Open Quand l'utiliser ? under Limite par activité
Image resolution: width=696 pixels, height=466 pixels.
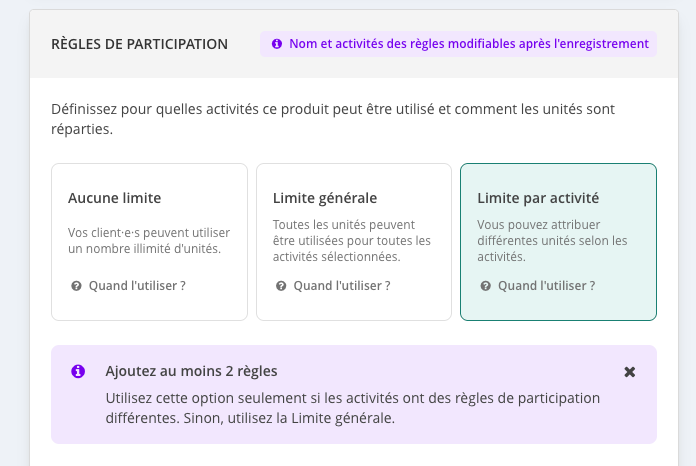[546, 286]
